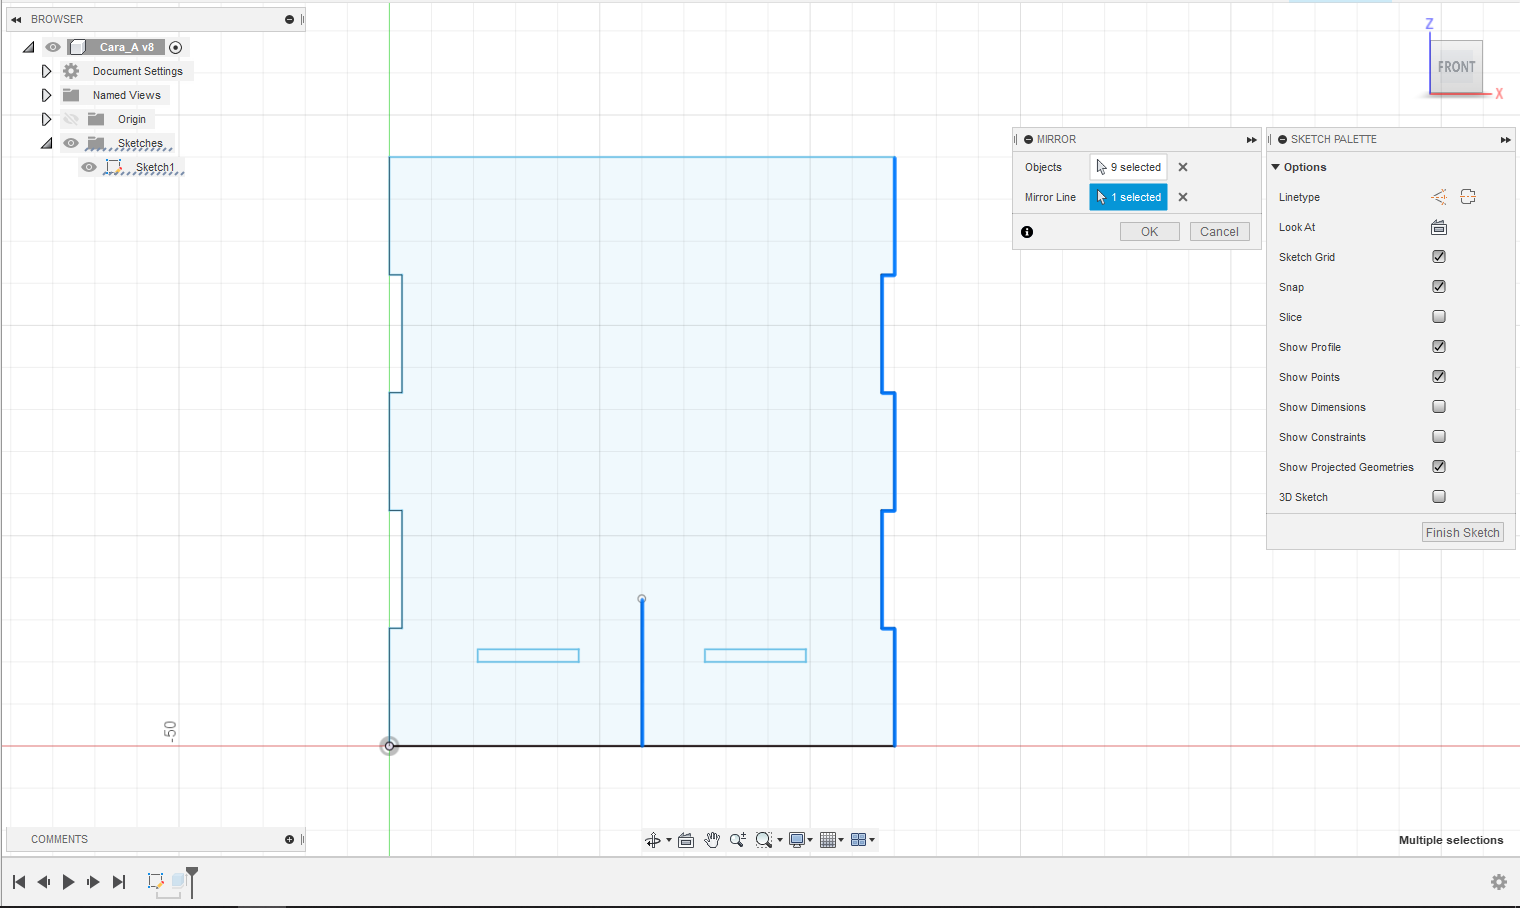Collapse the Options section in Sketch Palette
Screen dimensions: 1520x908
point(1275,167)
